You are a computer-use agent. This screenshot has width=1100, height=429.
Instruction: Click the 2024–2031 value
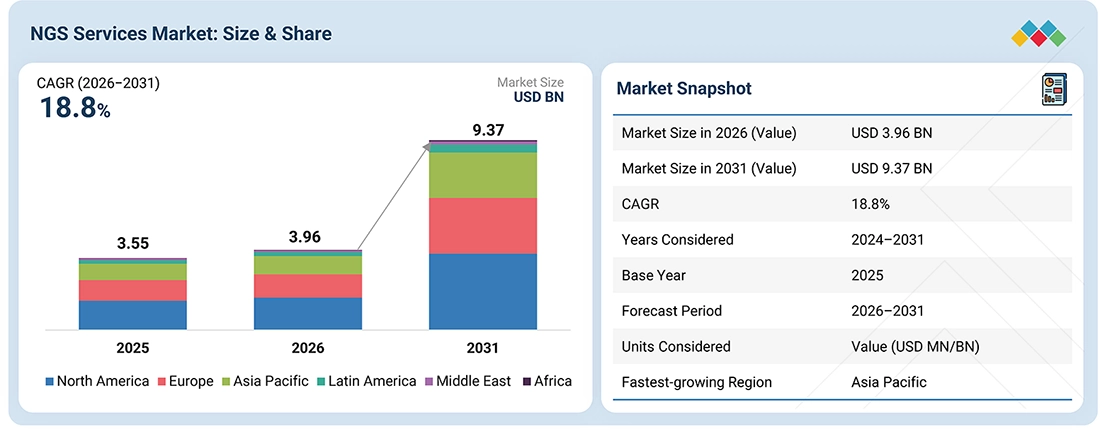(x=887, y=240)
